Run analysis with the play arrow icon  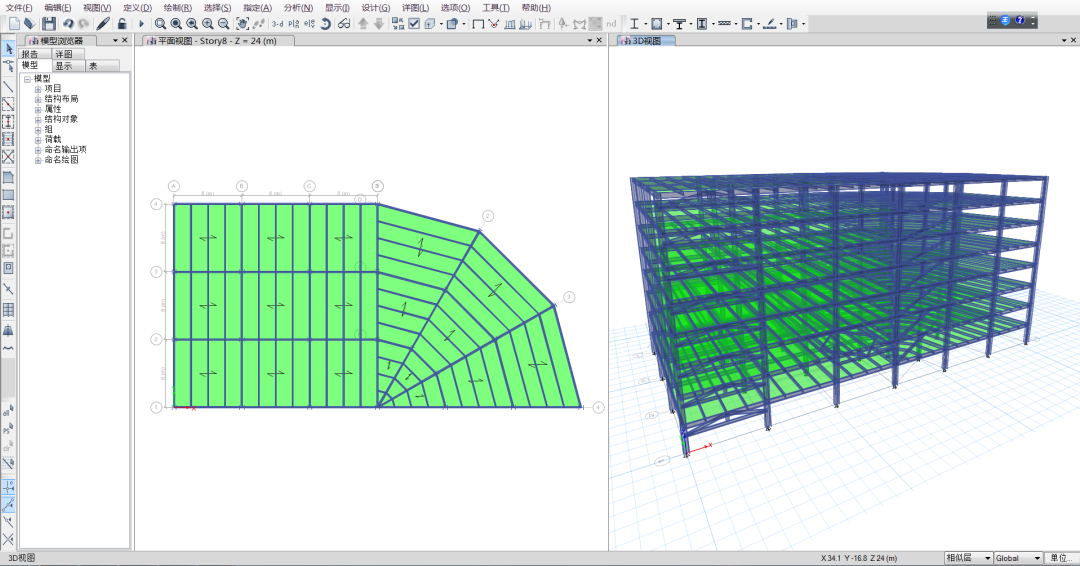[x=141, y=23]
